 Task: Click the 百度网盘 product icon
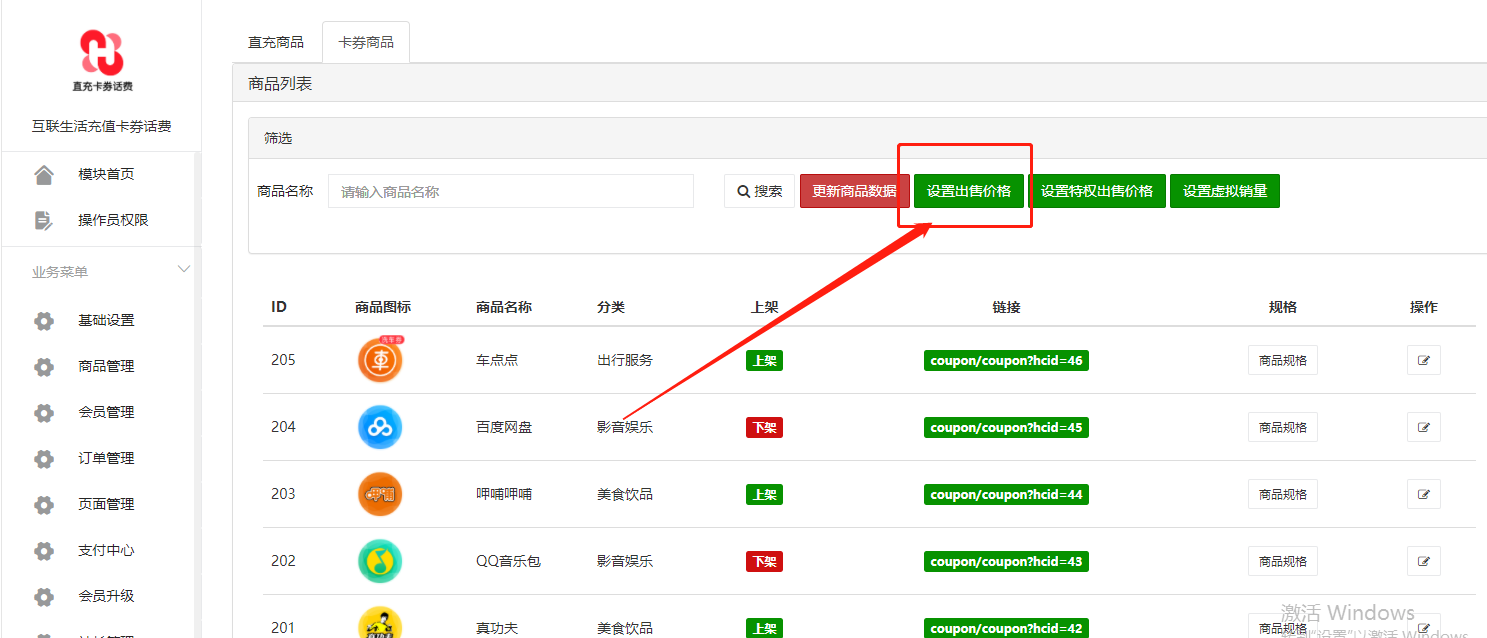click(x=380, y=427)
